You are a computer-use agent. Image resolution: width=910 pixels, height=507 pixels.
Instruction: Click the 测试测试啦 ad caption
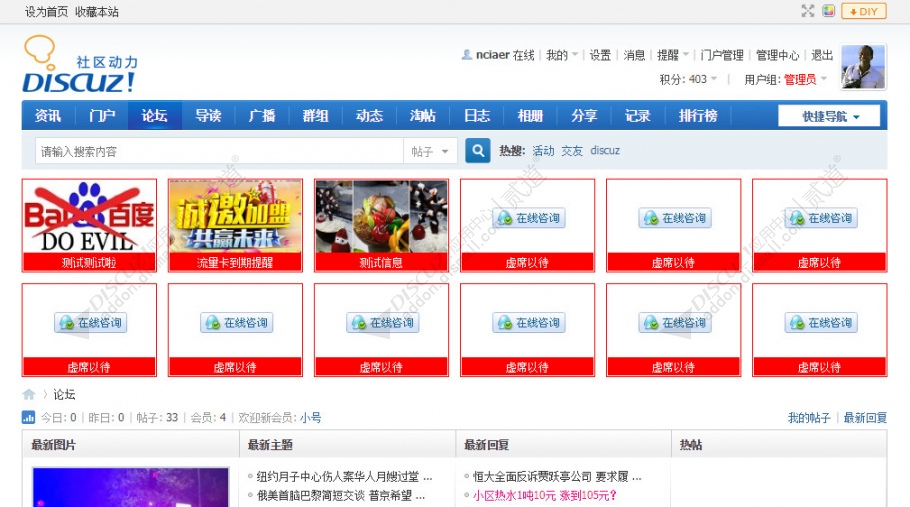click(x=89, y=262)
